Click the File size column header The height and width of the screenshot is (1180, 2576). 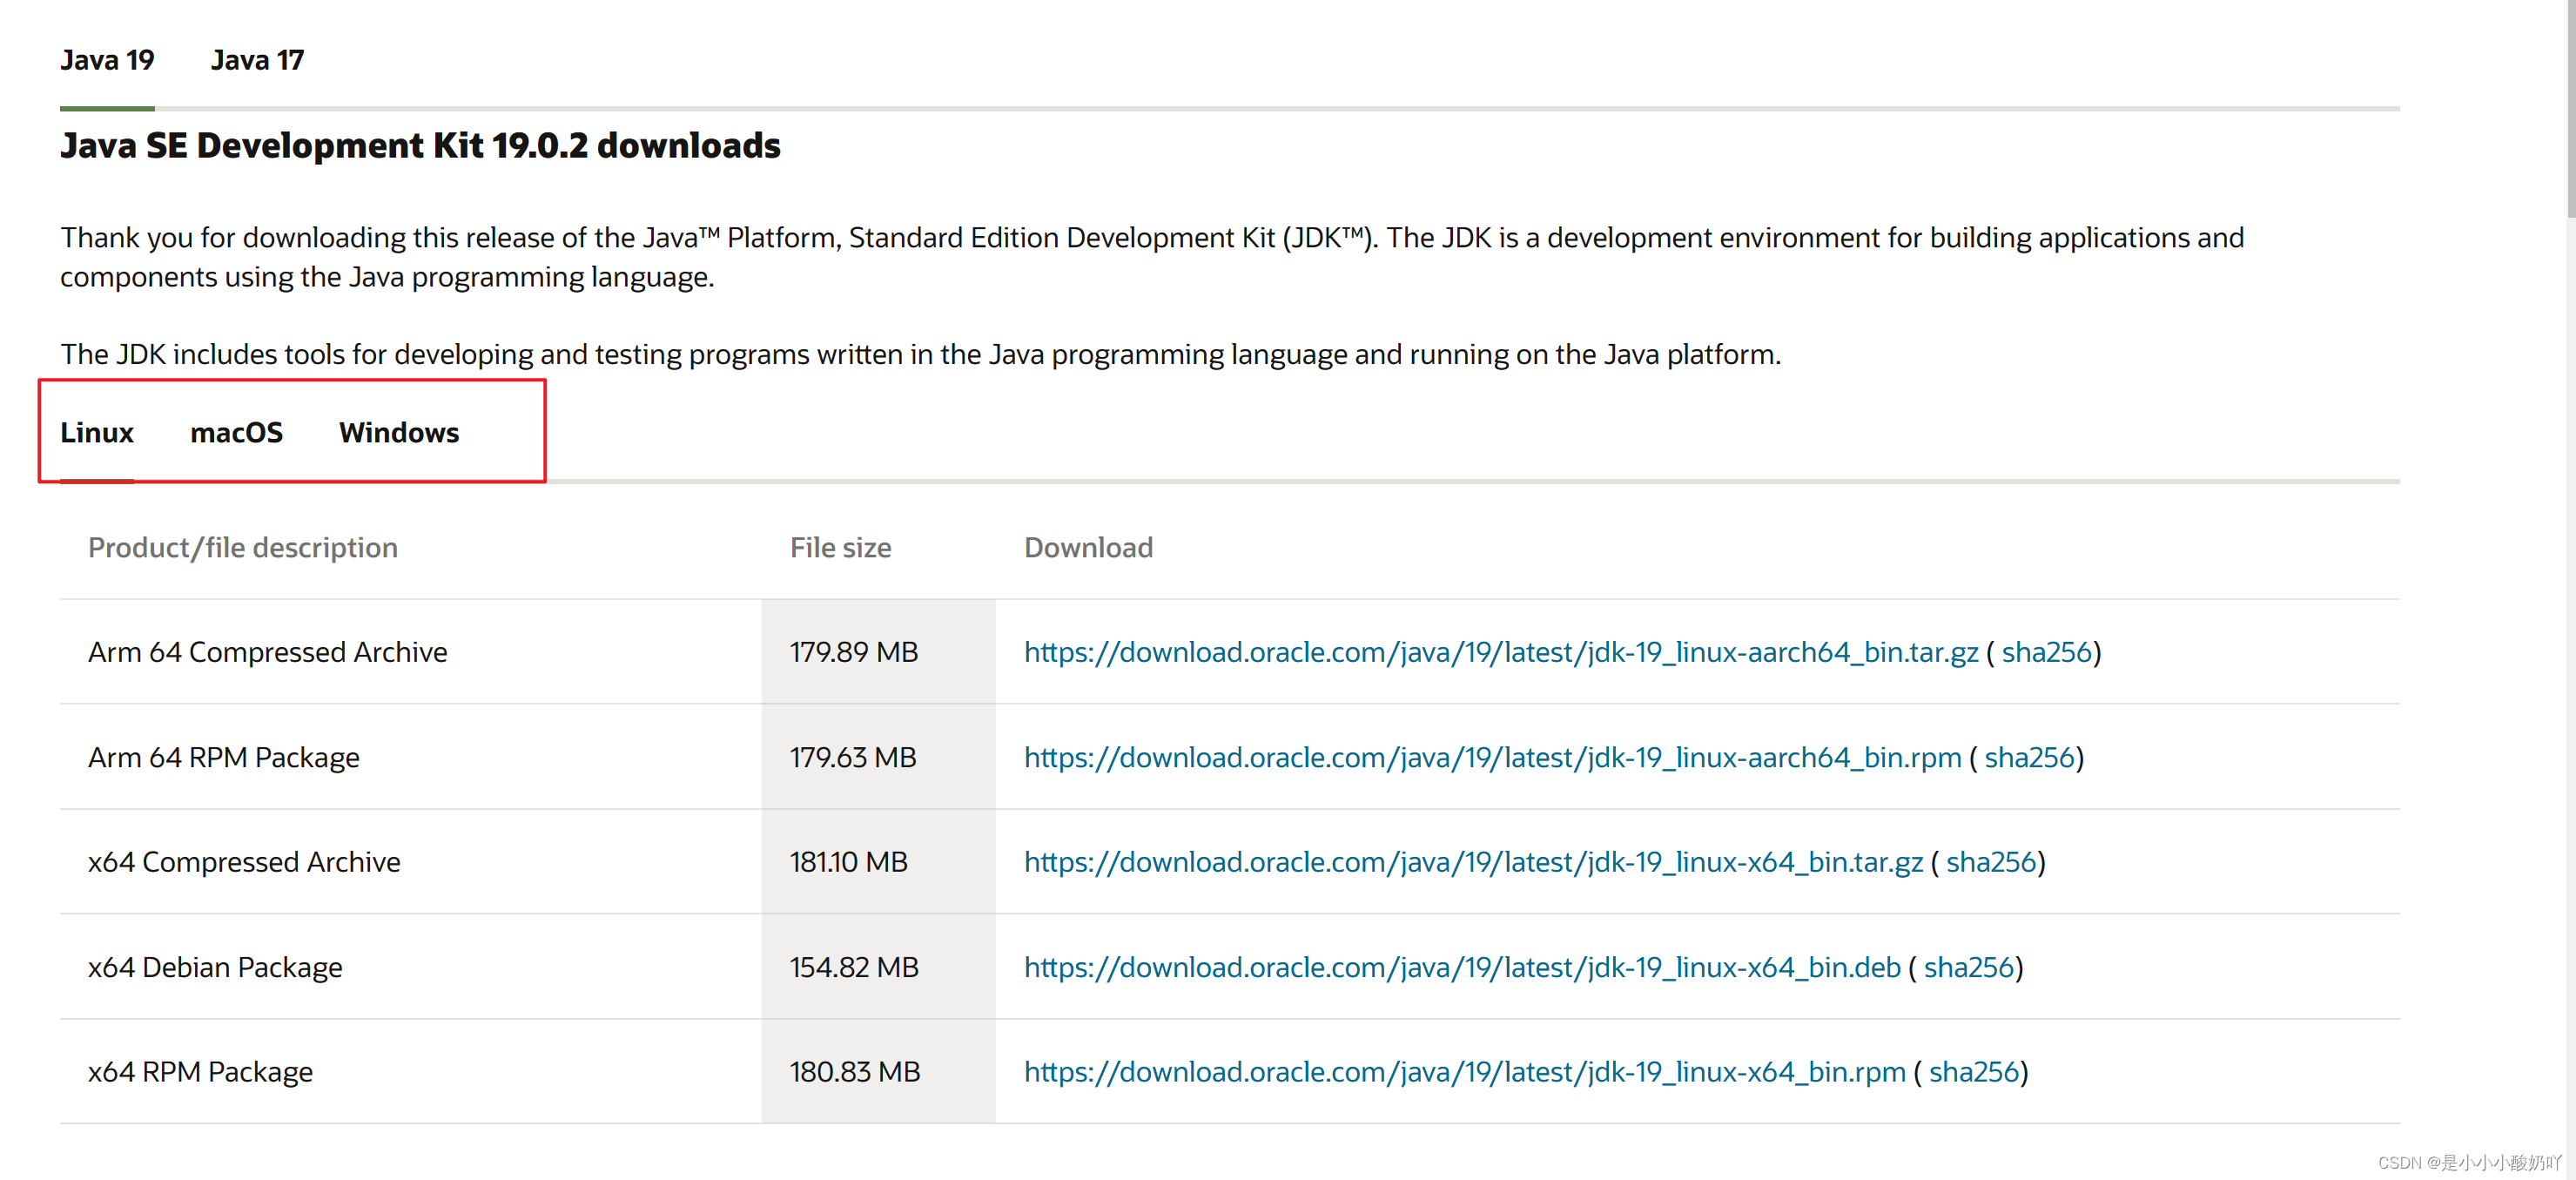pyautogui.click(x=840, y=548)
